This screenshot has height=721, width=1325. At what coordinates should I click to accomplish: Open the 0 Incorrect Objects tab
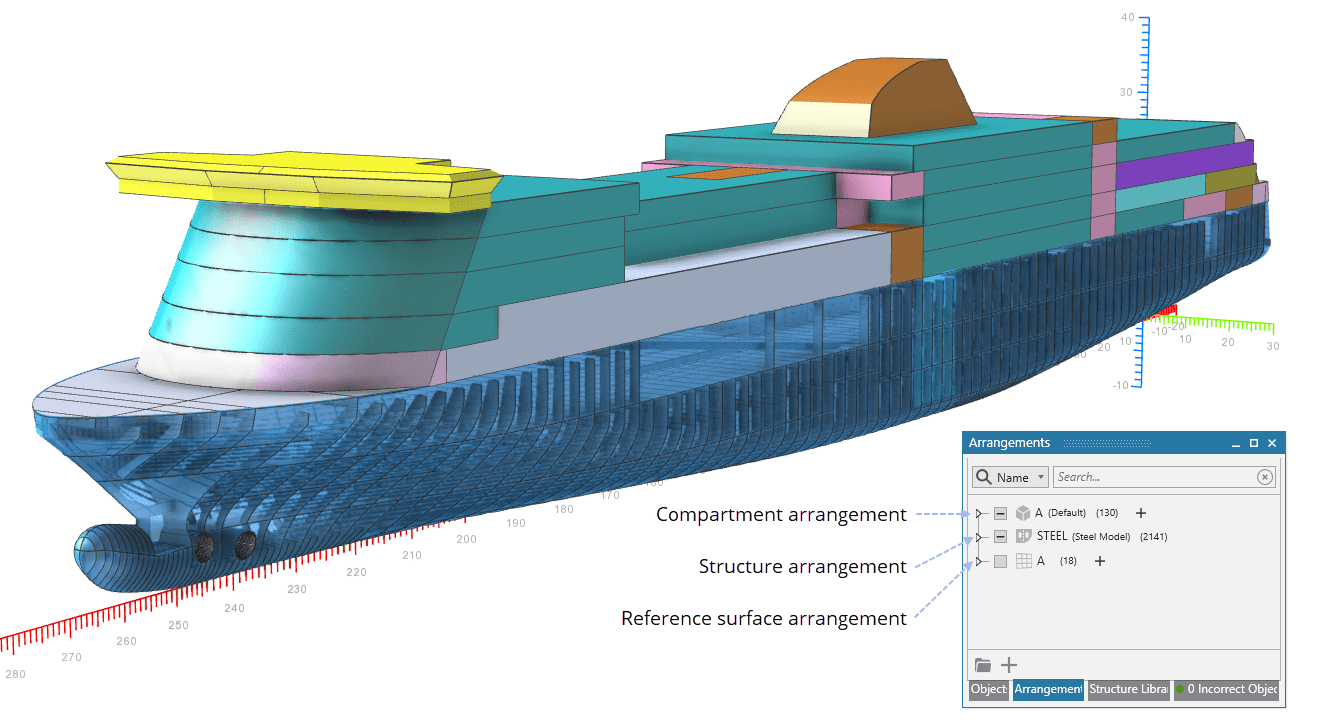[x=1226, y=689]
